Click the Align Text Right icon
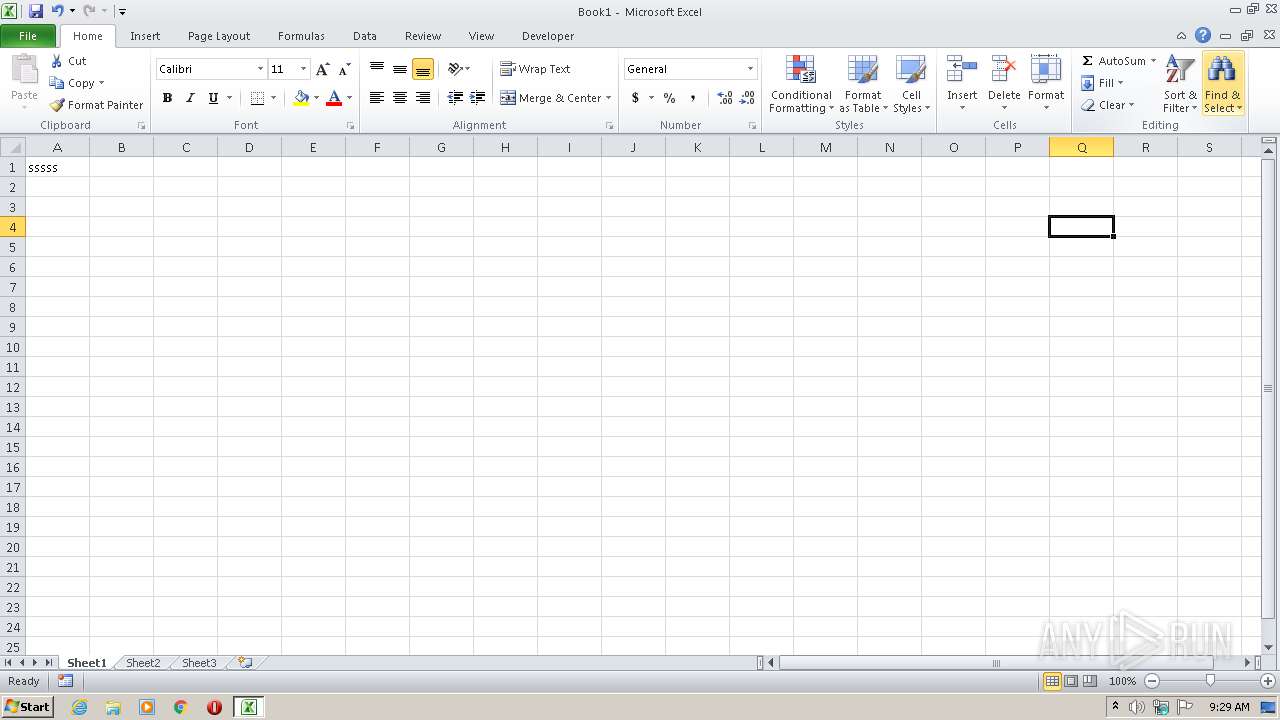 pos(423,98)
